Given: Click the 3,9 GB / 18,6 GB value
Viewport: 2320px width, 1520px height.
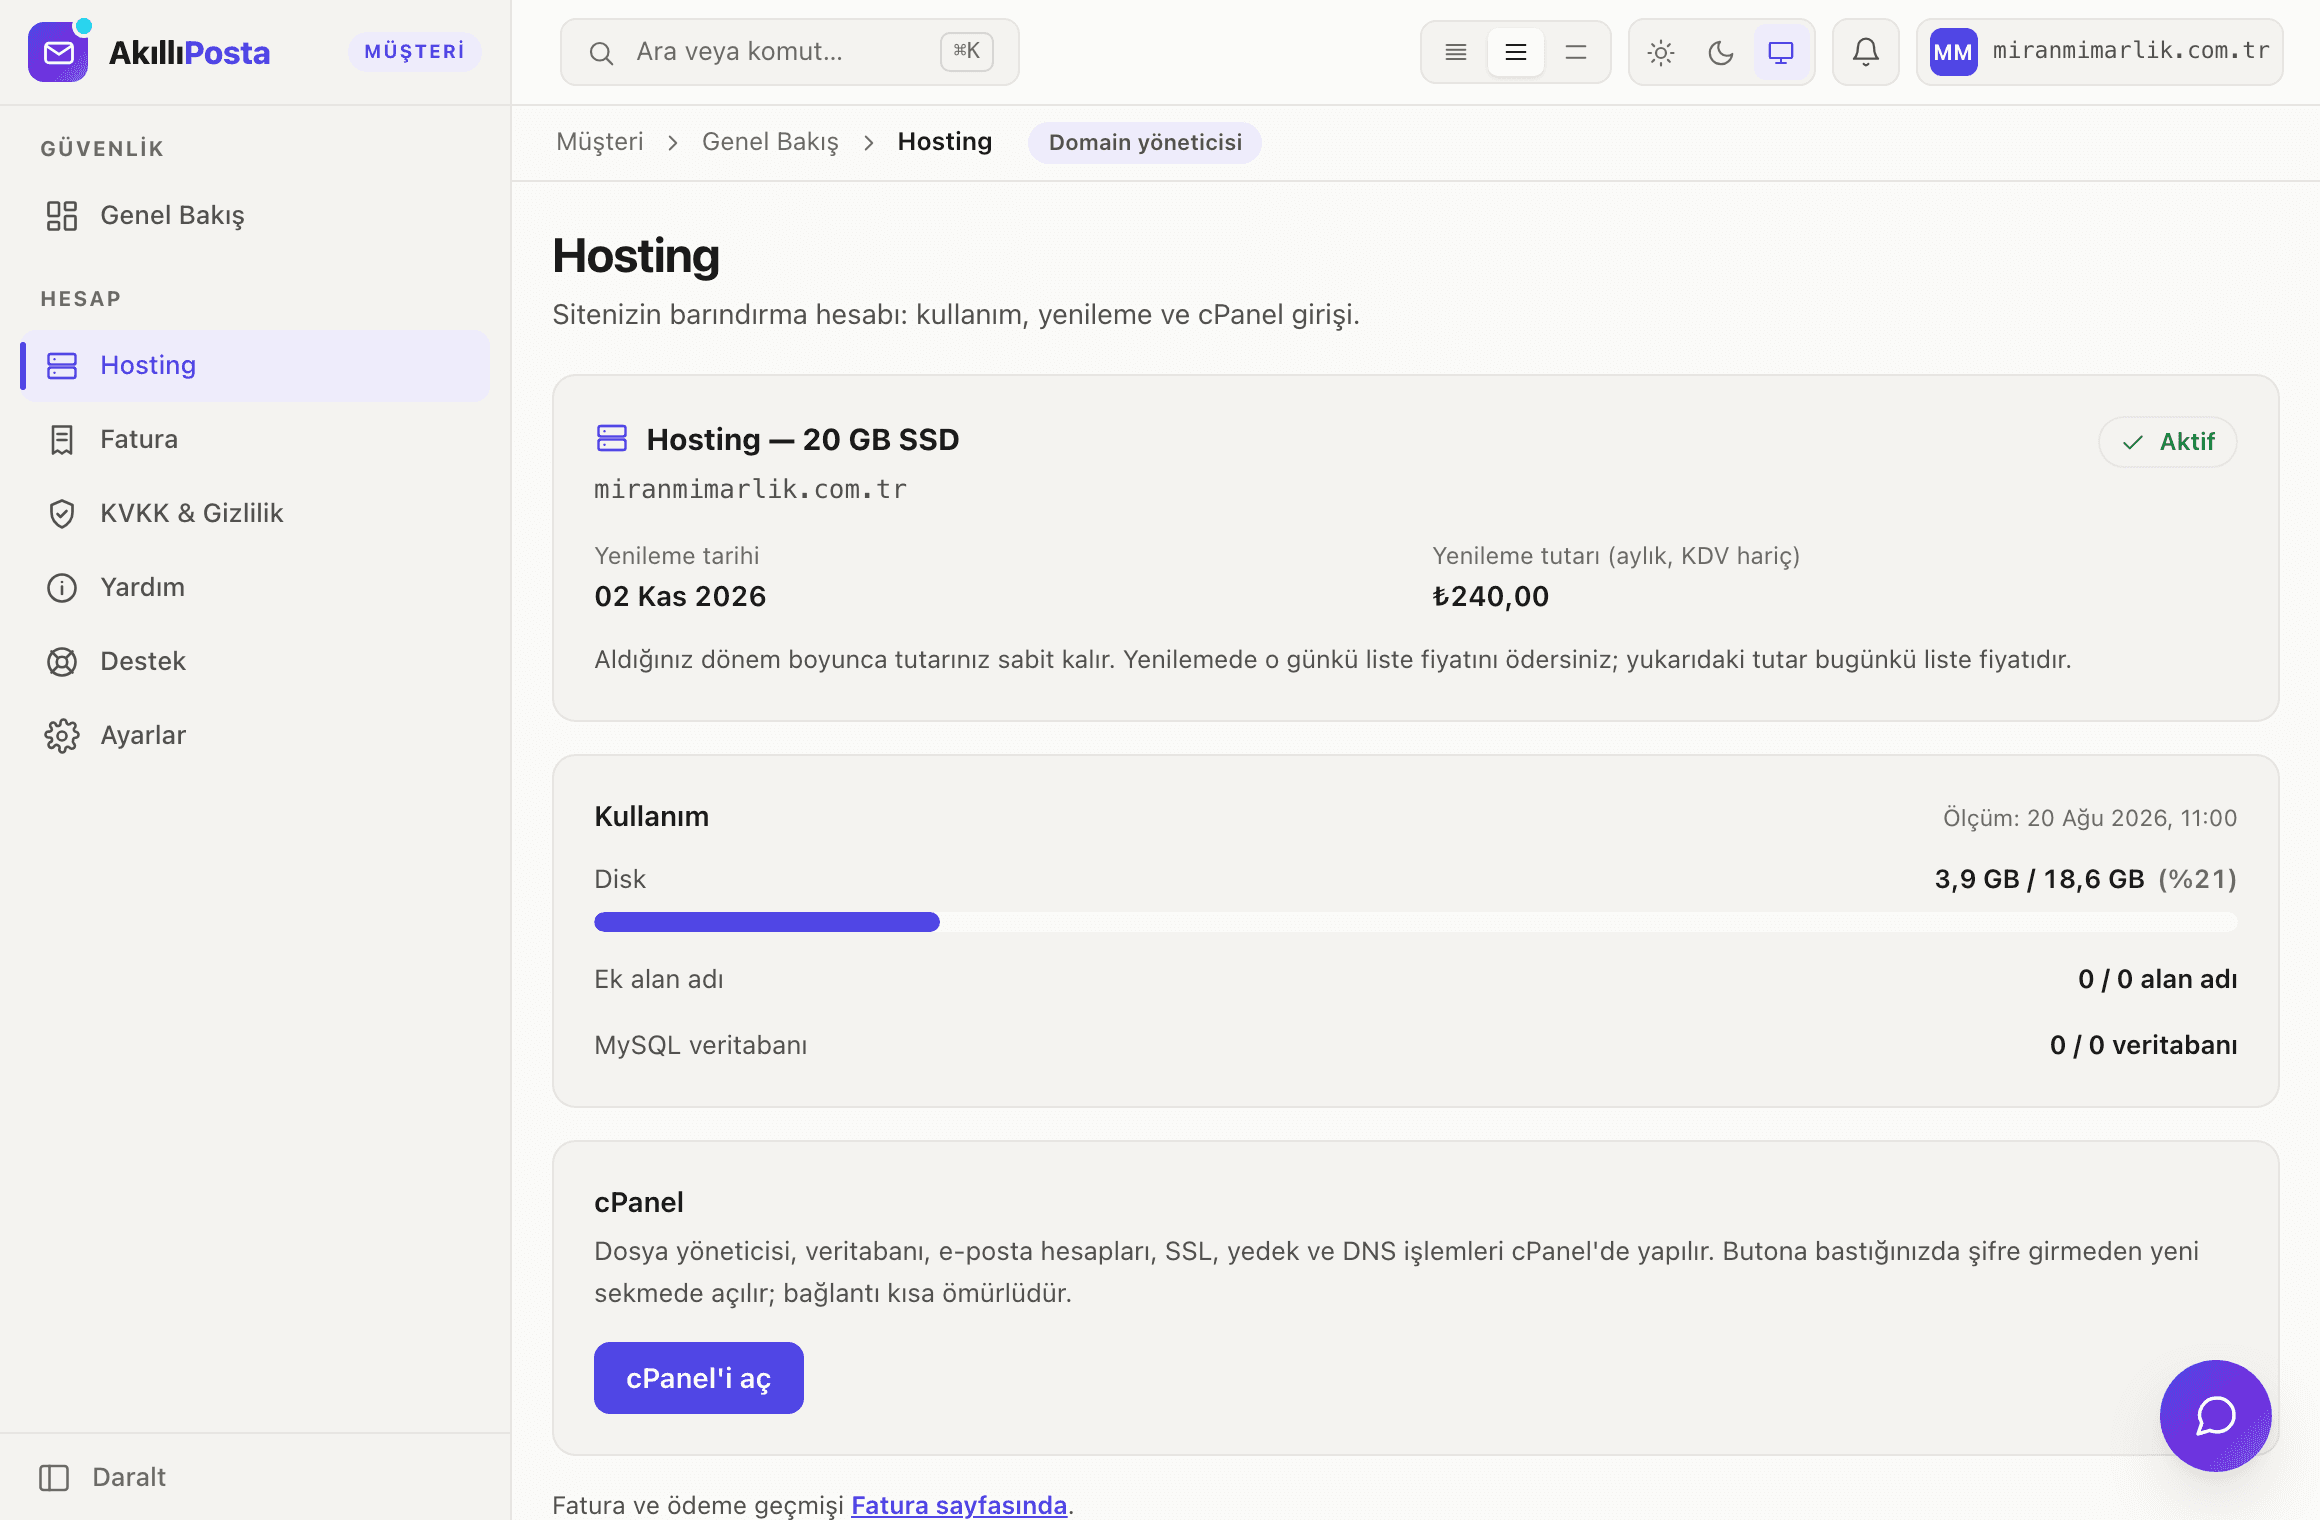Looking at the screenshot, I should (x=2039, y=880).
